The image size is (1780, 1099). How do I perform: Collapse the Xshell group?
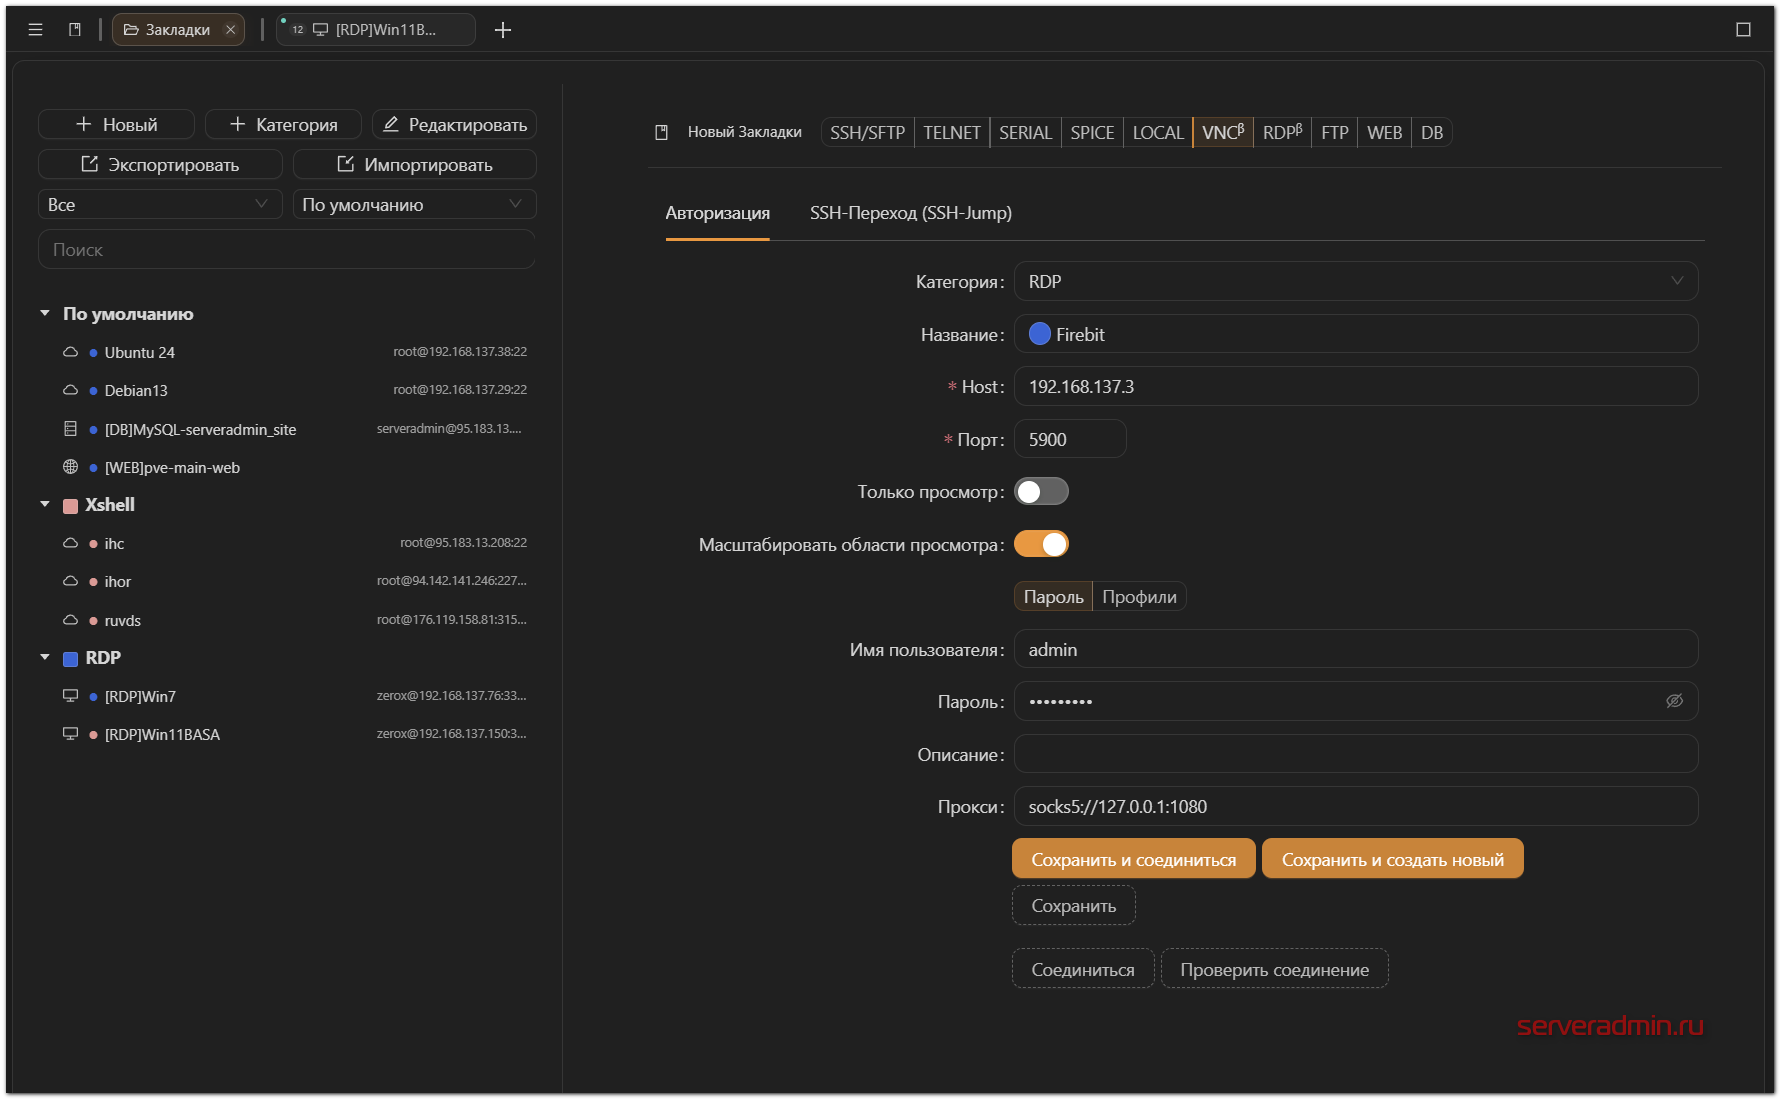point(45,505)
